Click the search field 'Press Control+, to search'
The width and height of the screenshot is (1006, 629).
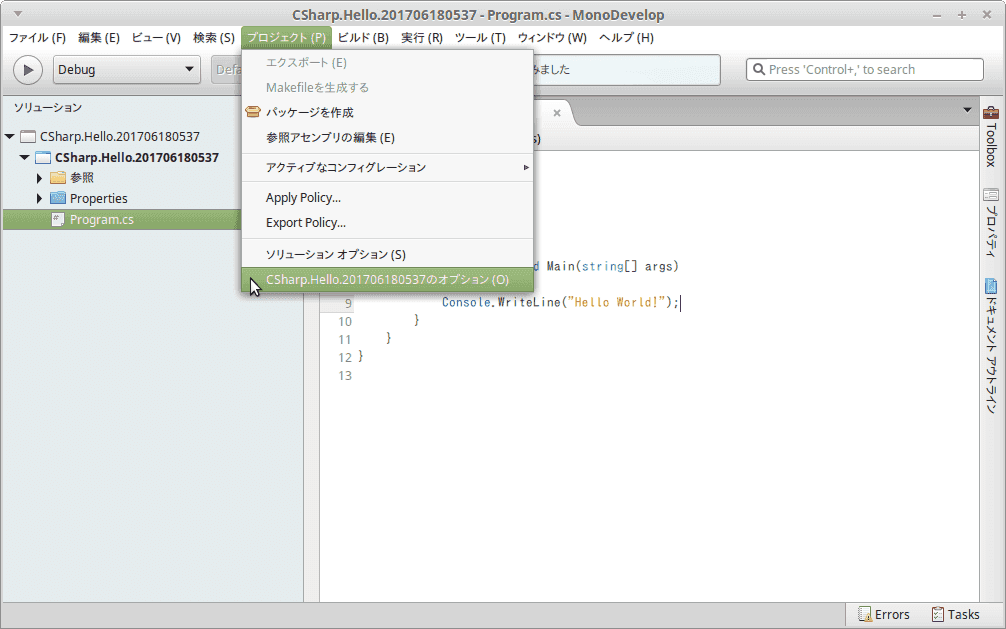coord(864,69)
